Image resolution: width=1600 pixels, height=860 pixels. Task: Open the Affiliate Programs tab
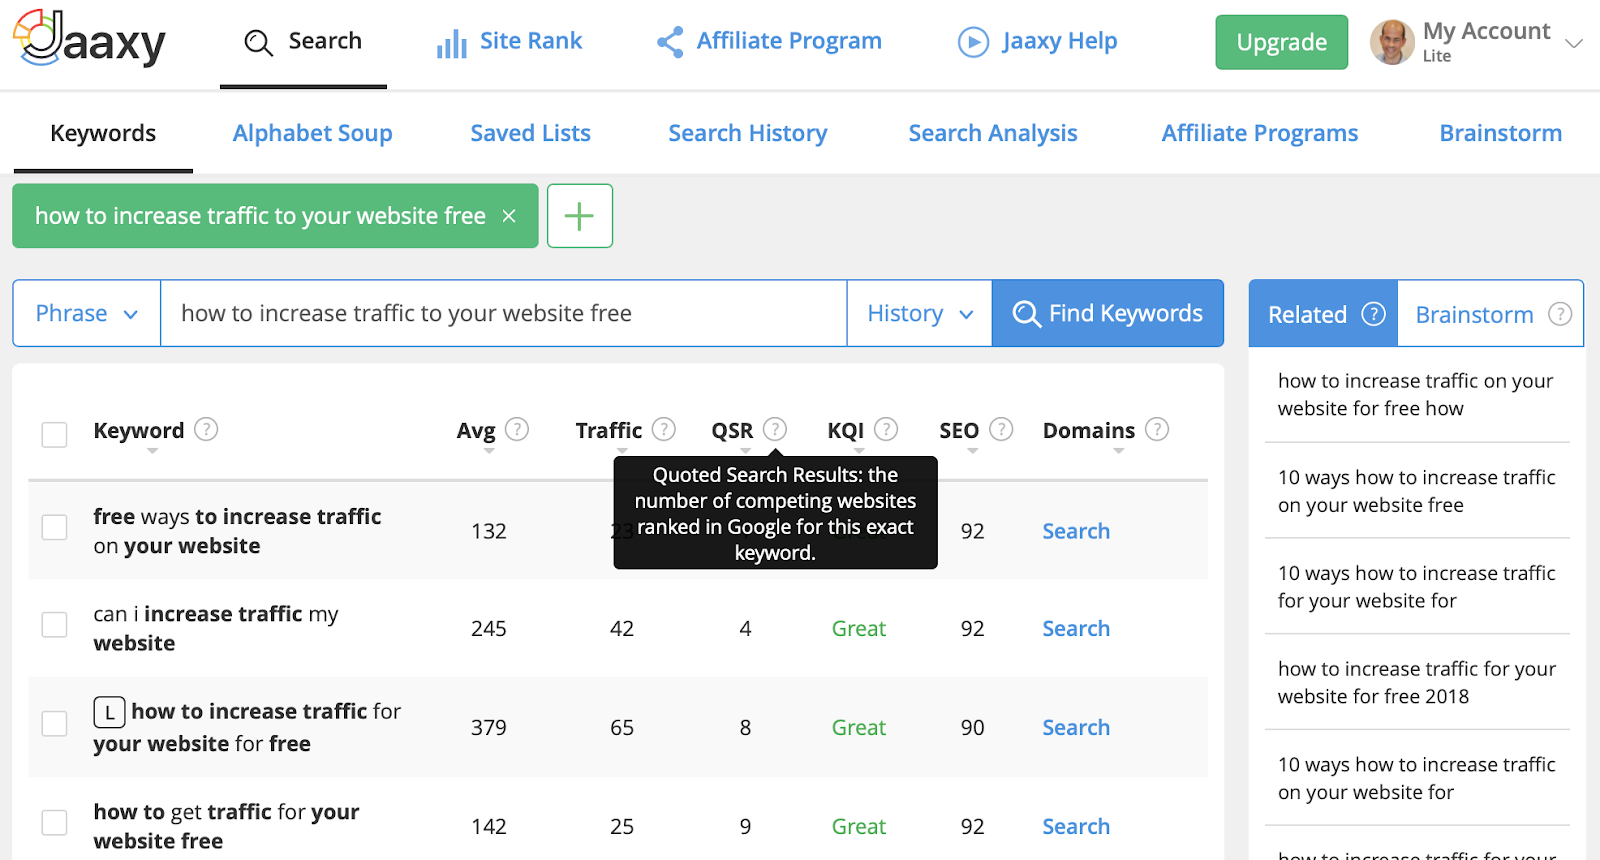tap(1260, 133)
